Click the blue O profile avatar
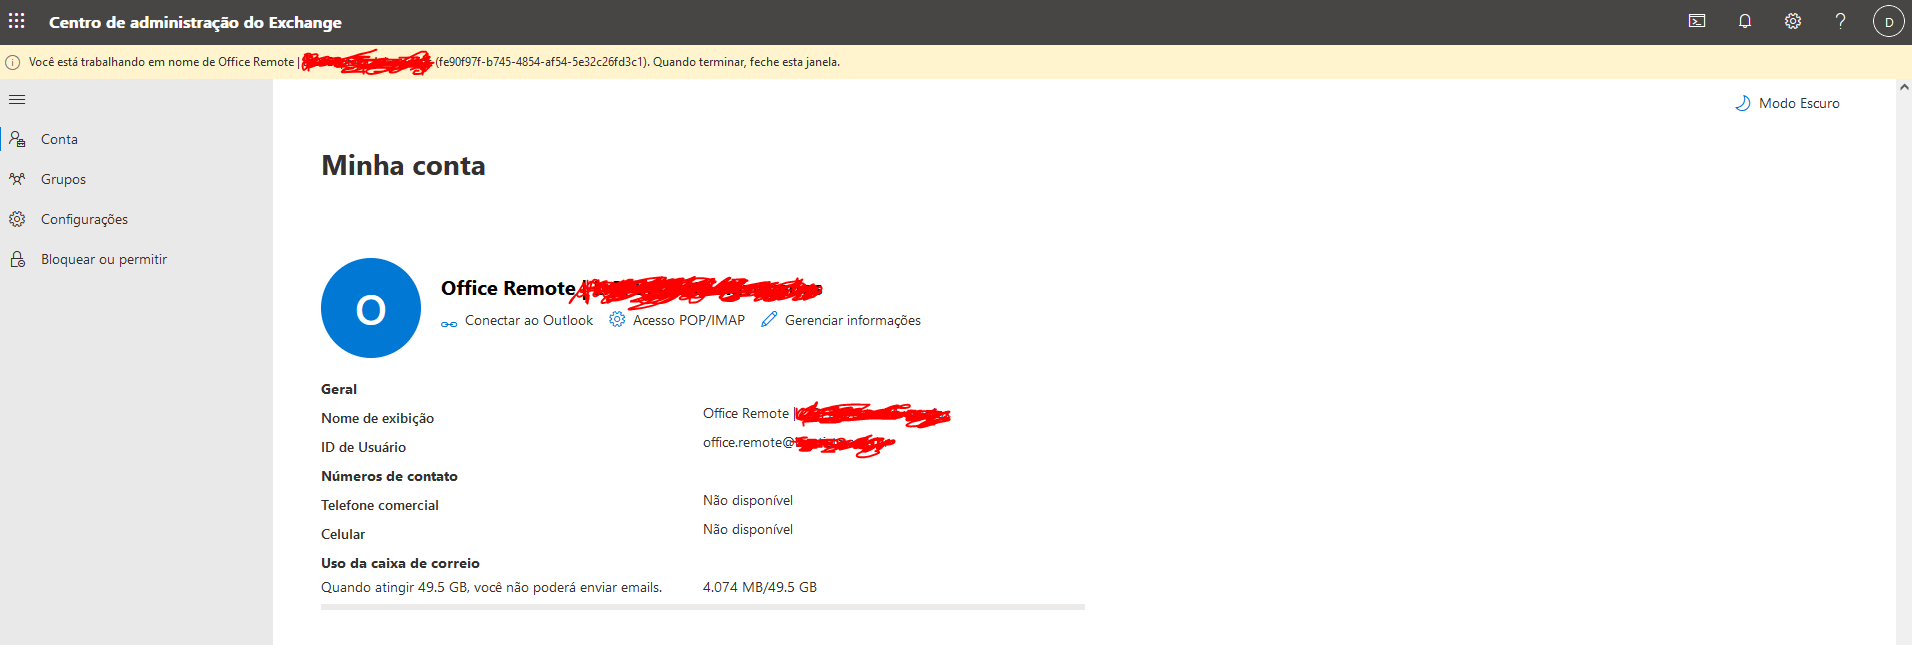The width and height of the screenshot is (1912, 645). [371, 308]
